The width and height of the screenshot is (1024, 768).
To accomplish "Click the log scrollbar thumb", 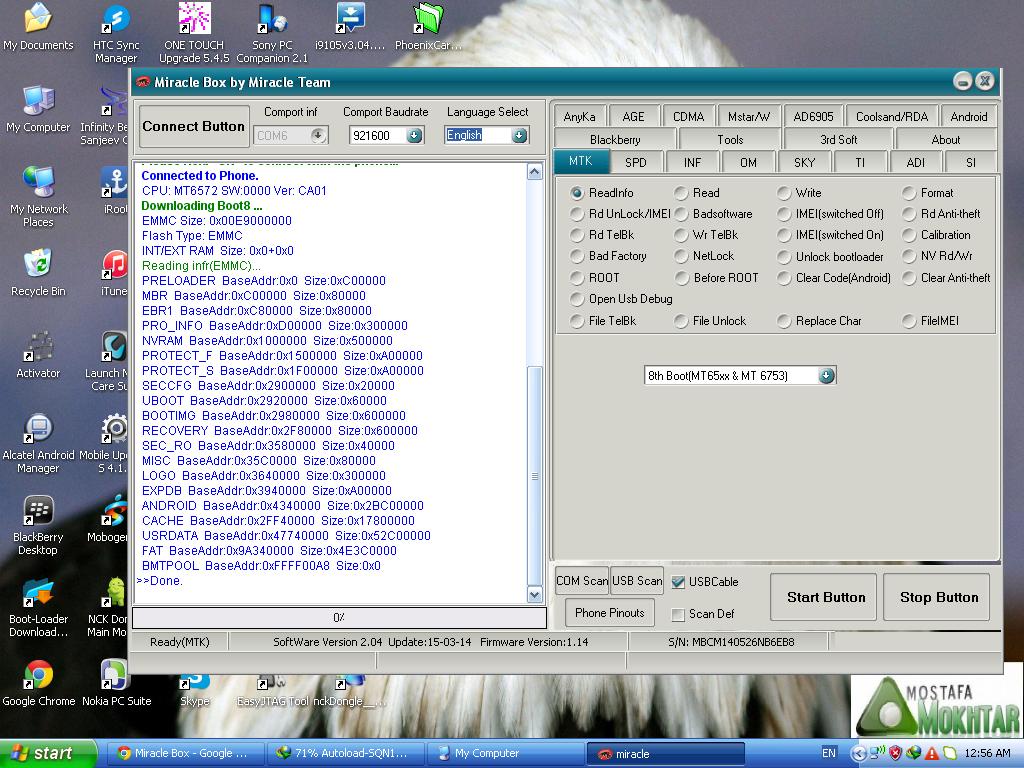I will (535, 475).
